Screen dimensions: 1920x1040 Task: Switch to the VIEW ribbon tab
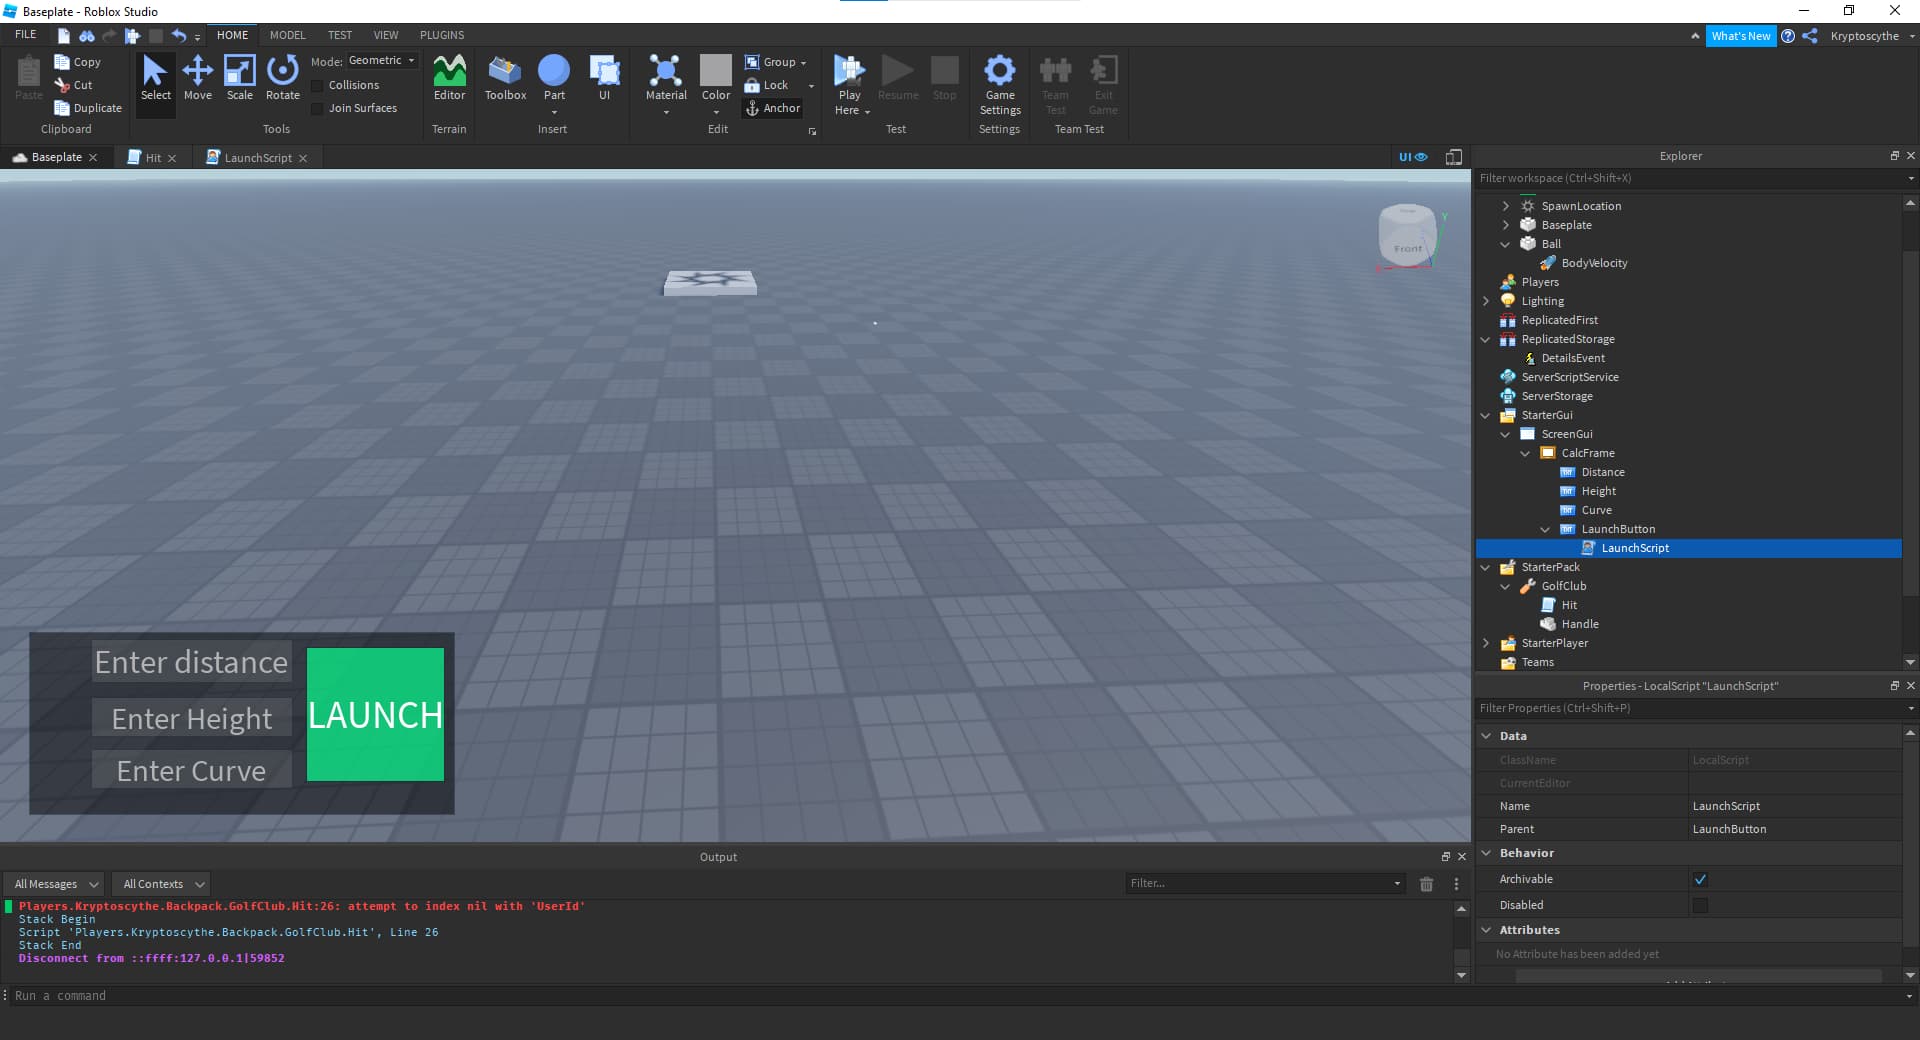[x=386, y=35]
